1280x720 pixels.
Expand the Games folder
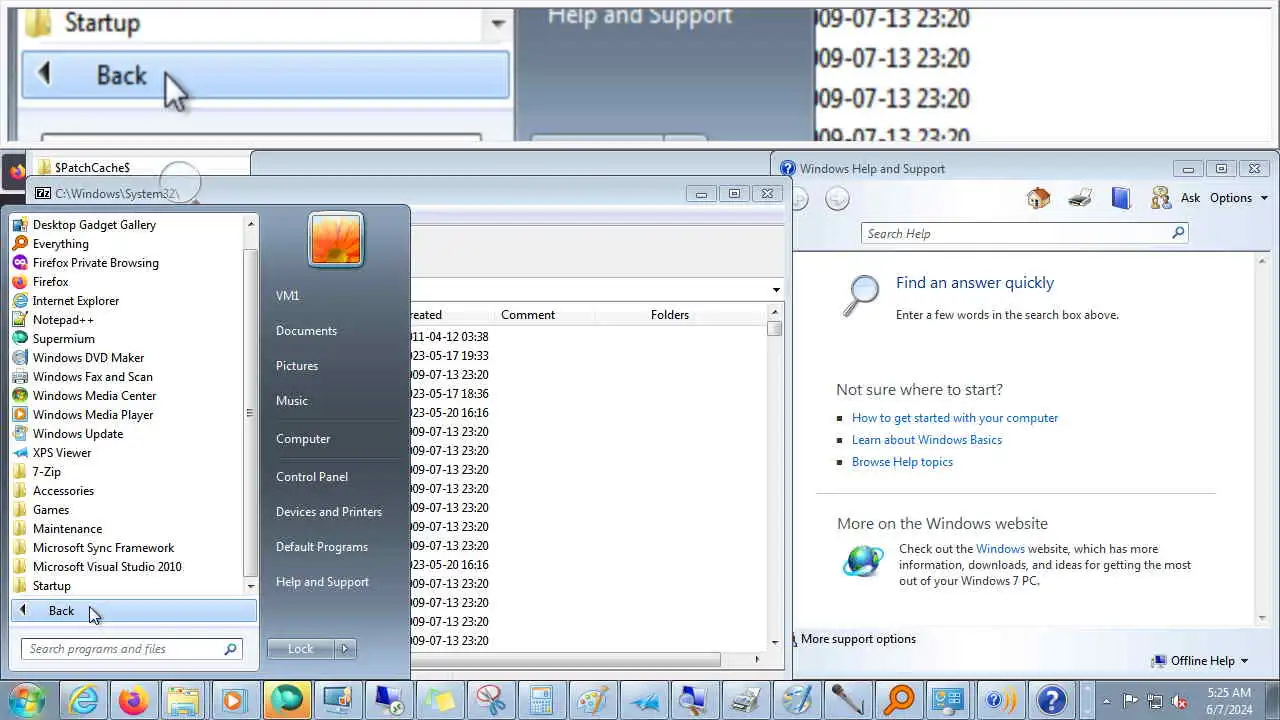point(50,510)
